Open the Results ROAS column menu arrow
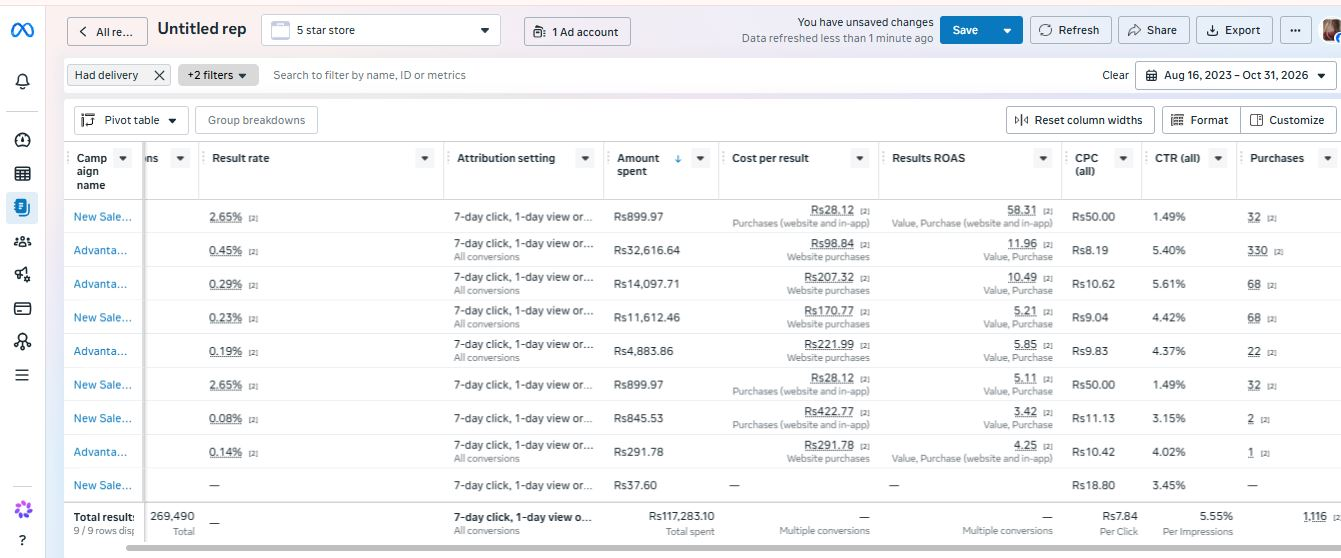1341x558 pixels. click(1044, 158)
